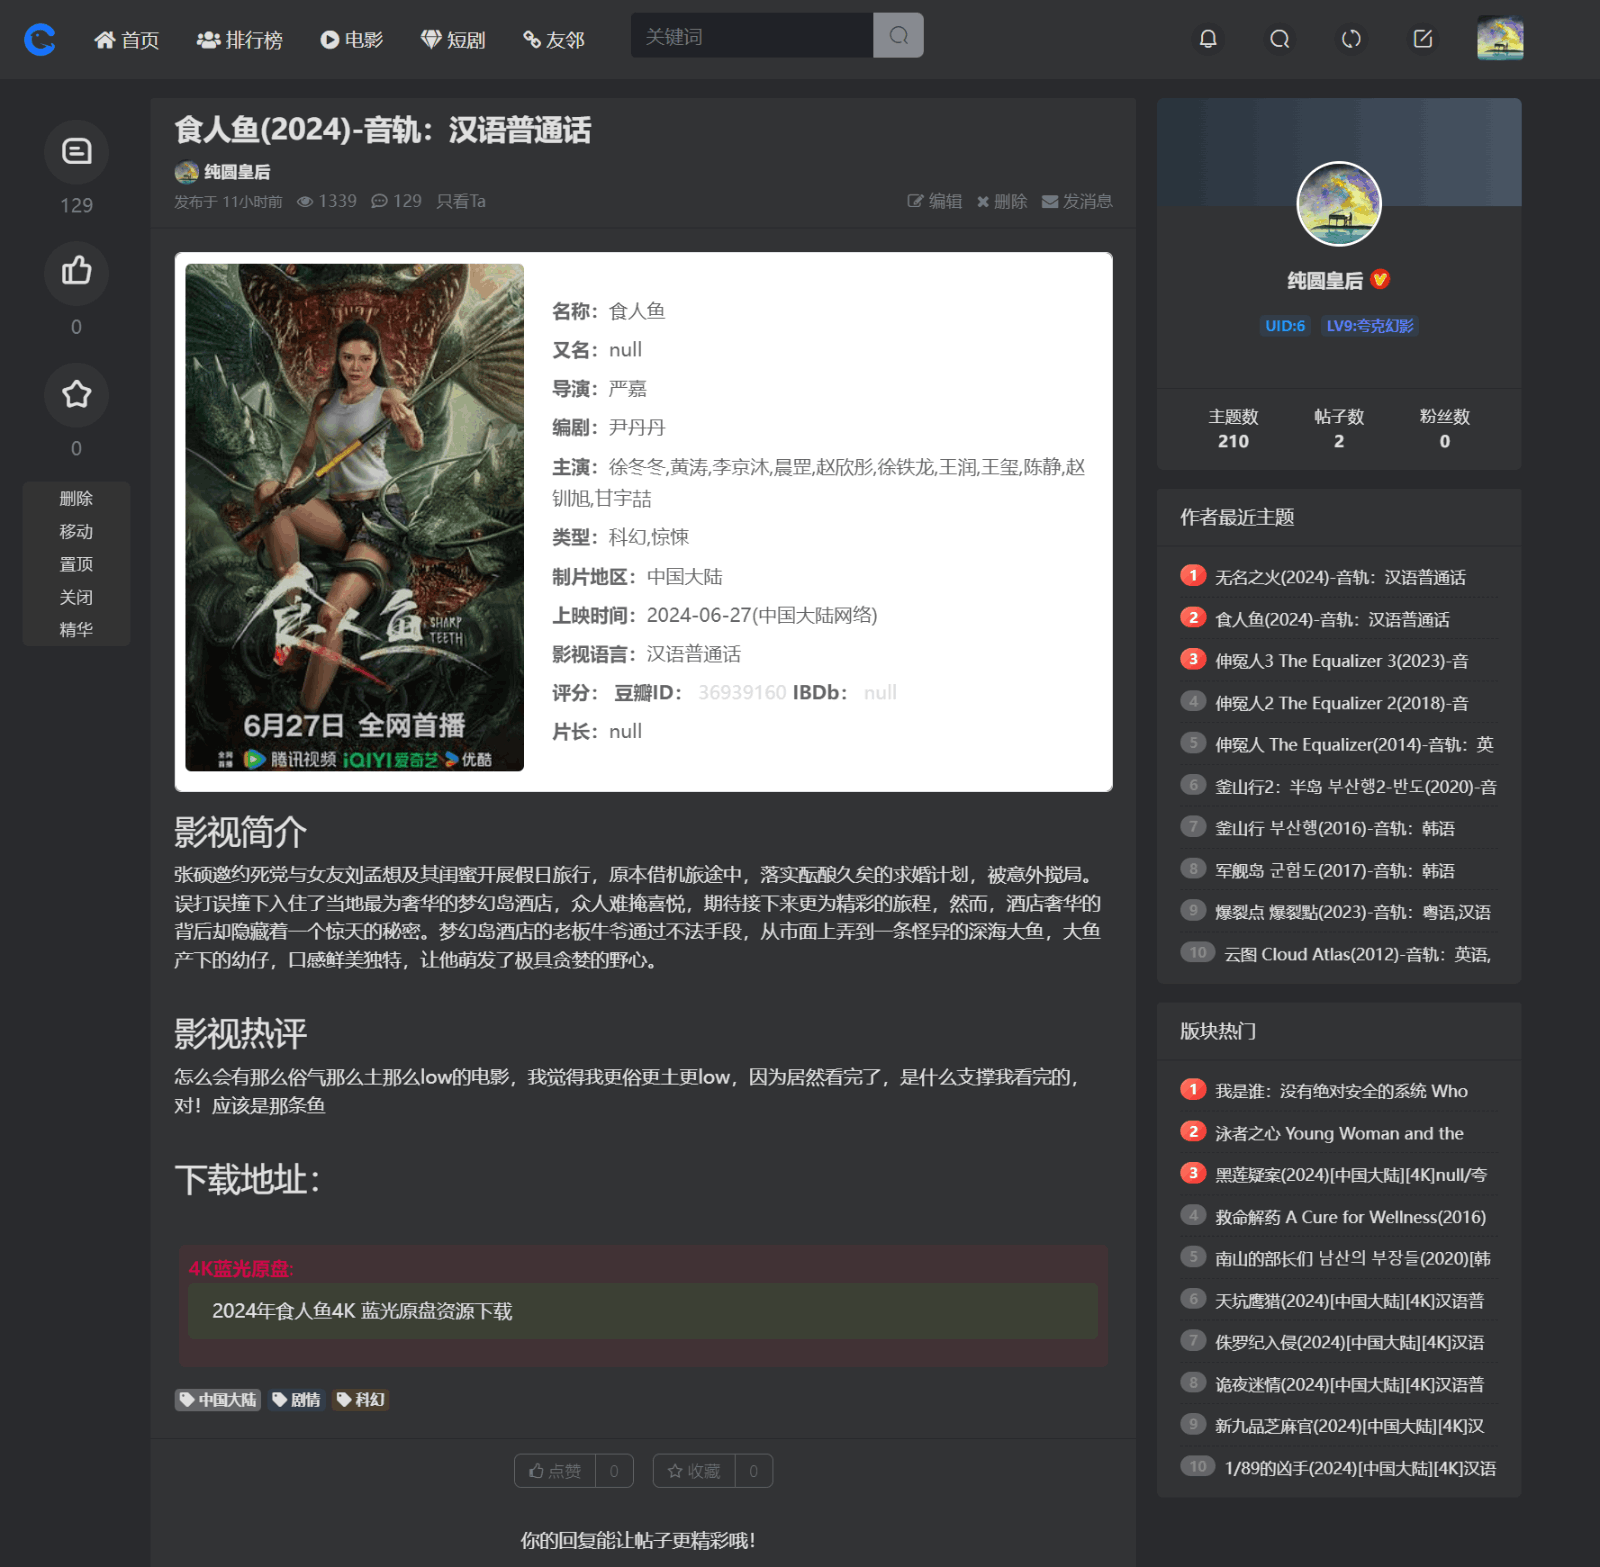This screenshot has height=1567, width=1600.
Task: Go to the 电影 movies section
Action: tap(352, 40)
